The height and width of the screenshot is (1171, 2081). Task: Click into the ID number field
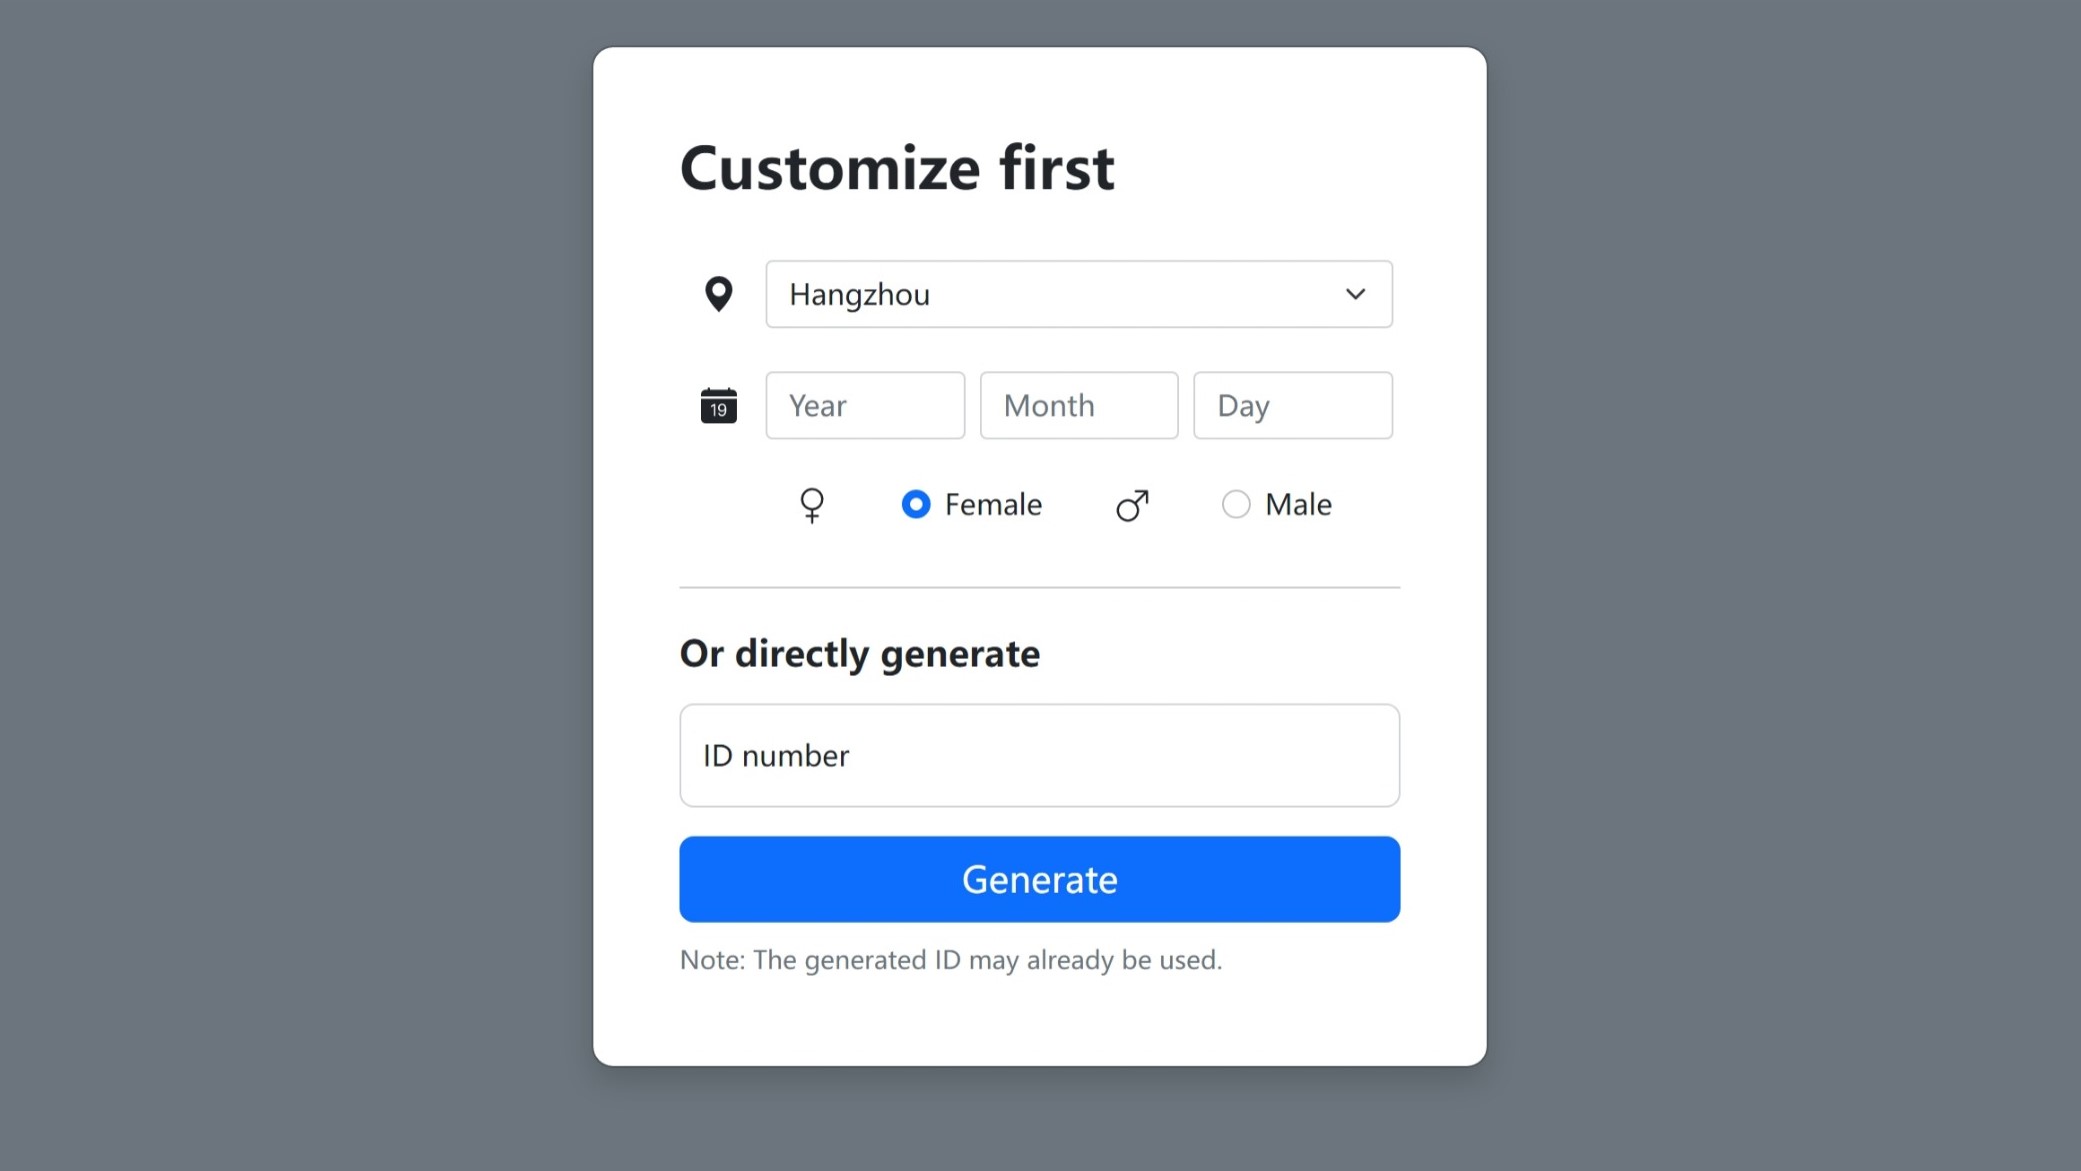click(1039, 755)
